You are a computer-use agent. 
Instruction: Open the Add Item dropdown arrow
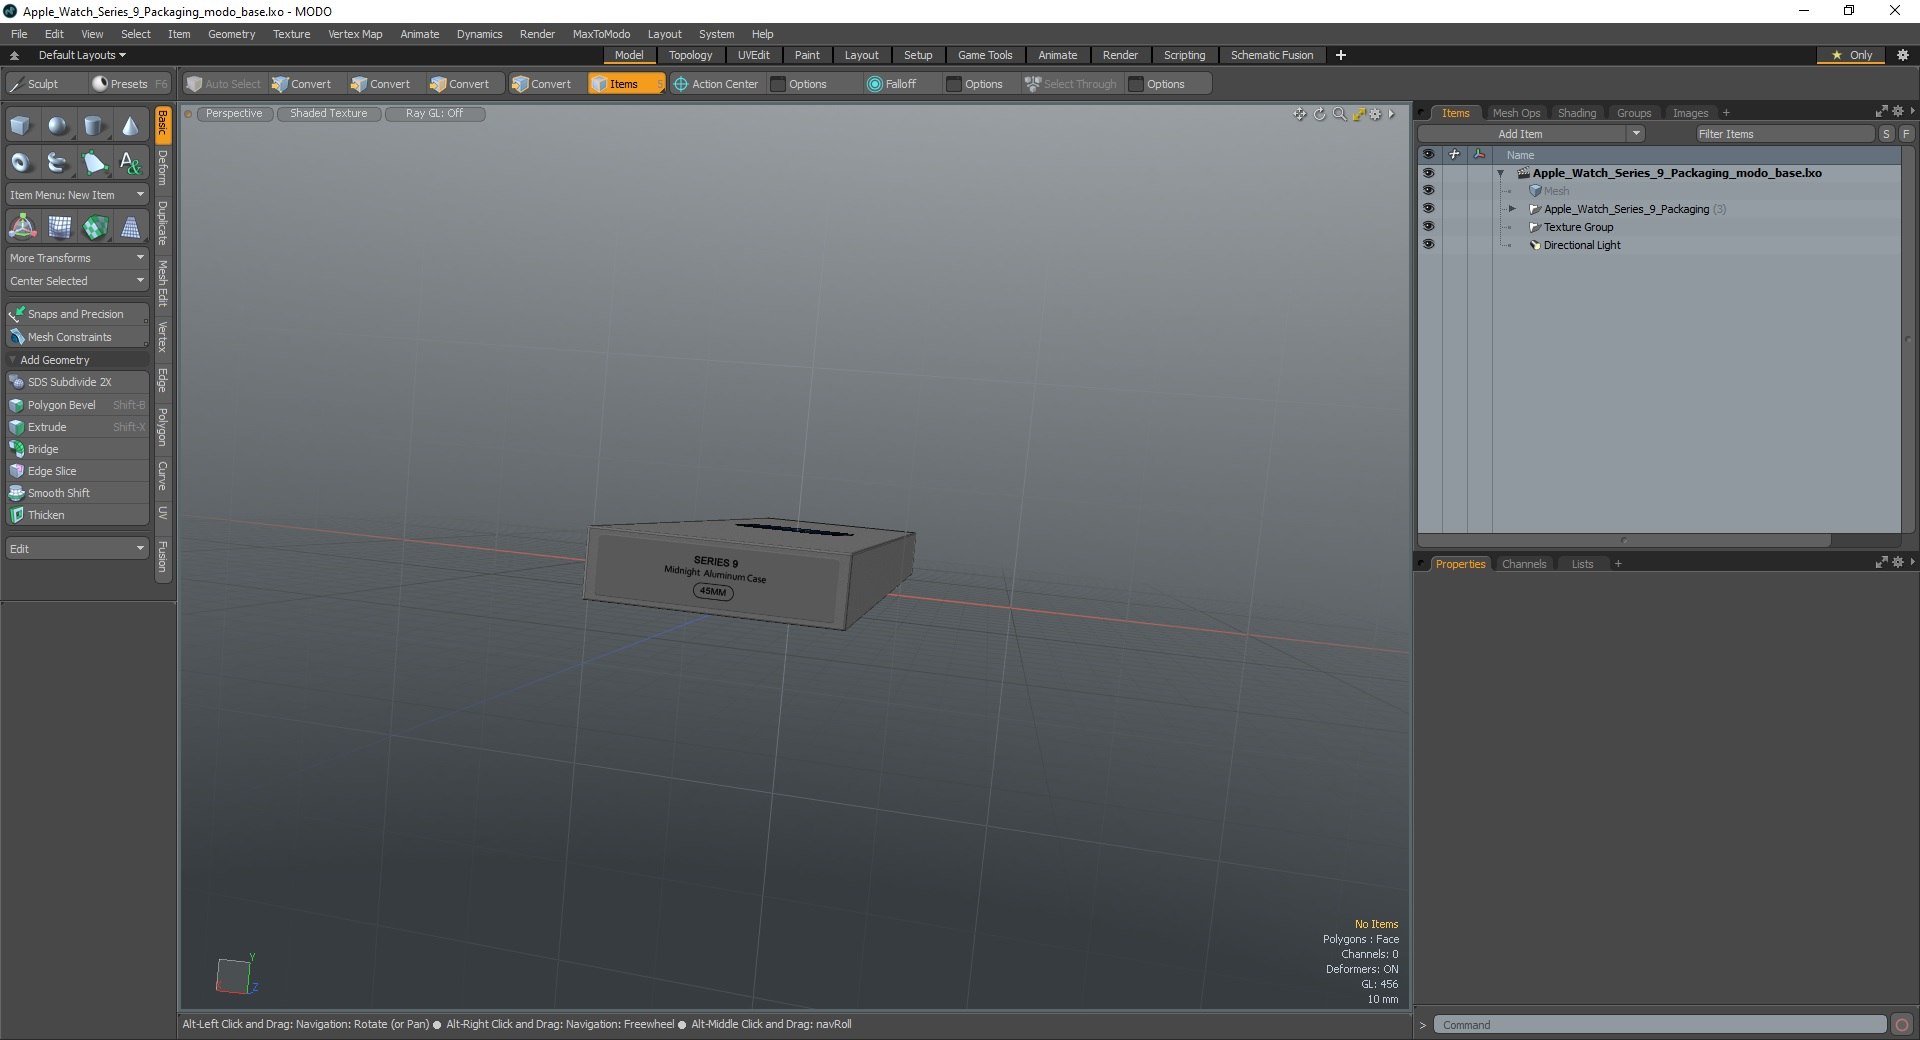(1636, 134)
